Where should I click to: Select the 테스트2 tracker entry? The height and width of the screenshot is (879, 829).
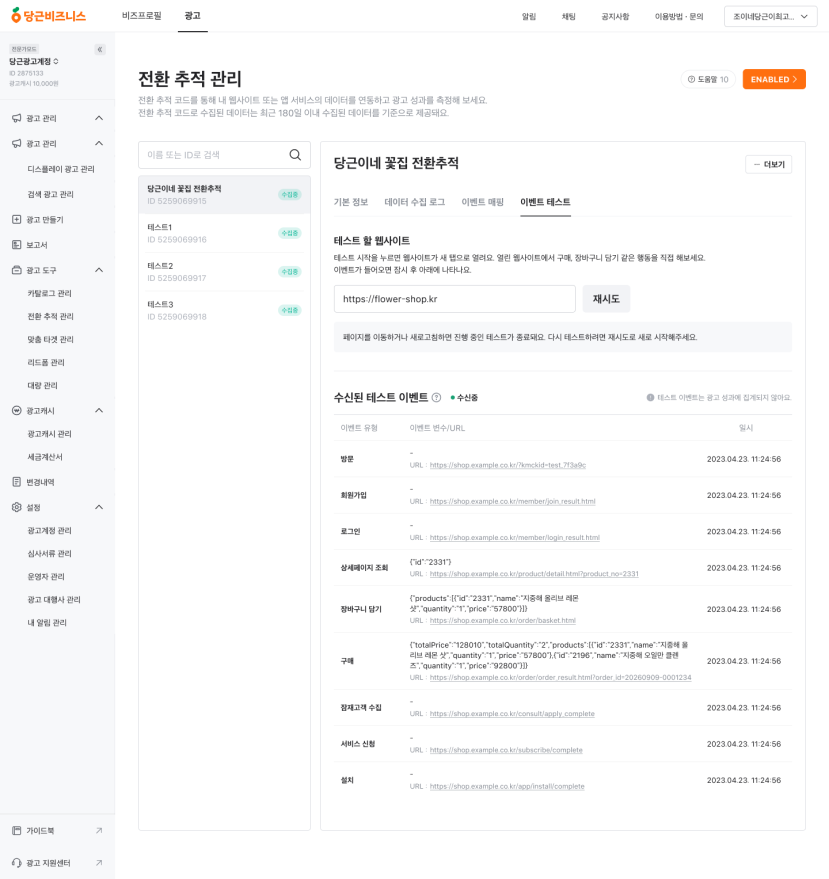tap(224, 271)
